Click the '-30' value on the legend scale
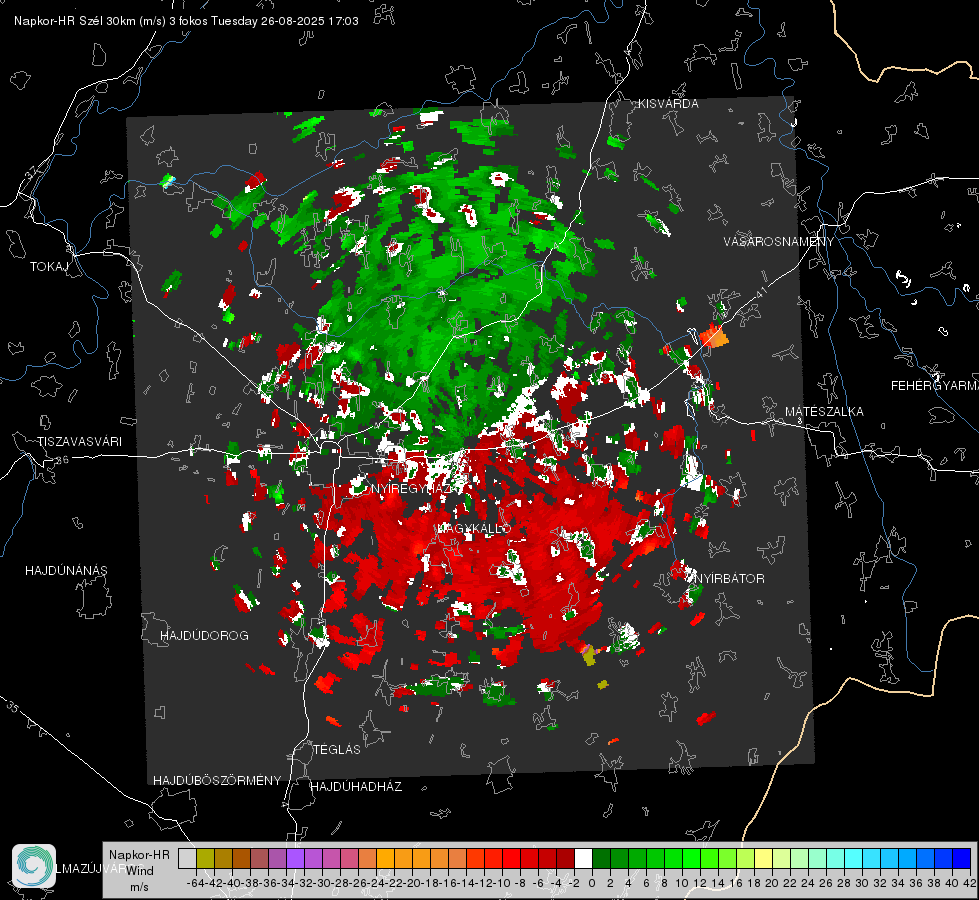 pyautogui.click(x=322, y=883)
